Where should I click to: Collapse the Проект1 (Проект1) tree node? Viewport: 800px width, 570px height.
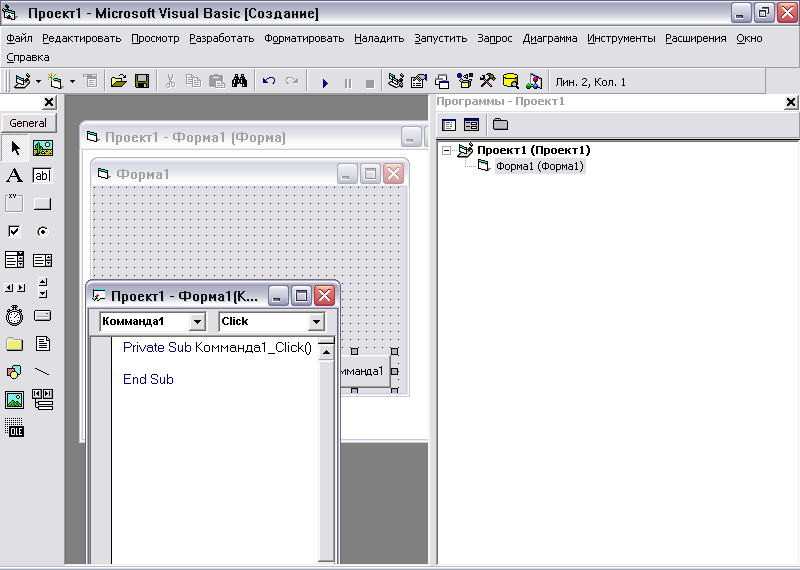[x=446, y=150]
